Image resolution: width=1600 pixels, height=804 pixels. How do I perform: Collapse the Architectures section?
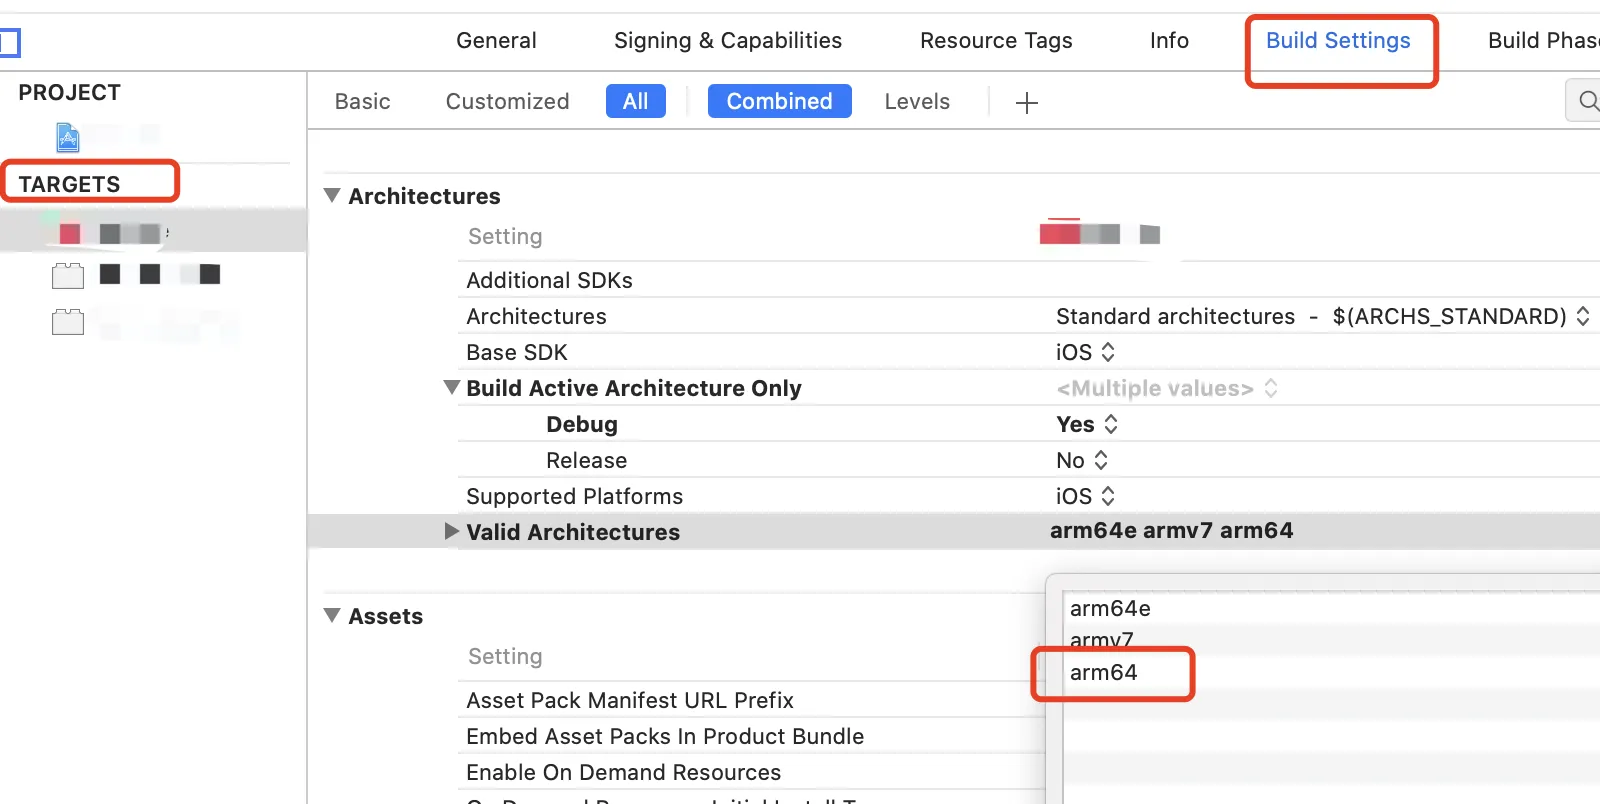[333, 196]
